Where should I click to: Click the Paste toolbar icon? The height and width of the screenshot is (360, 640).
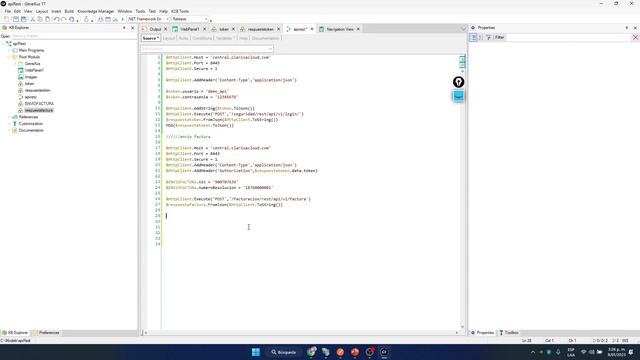pyautogui.click(x=47, y=19)
